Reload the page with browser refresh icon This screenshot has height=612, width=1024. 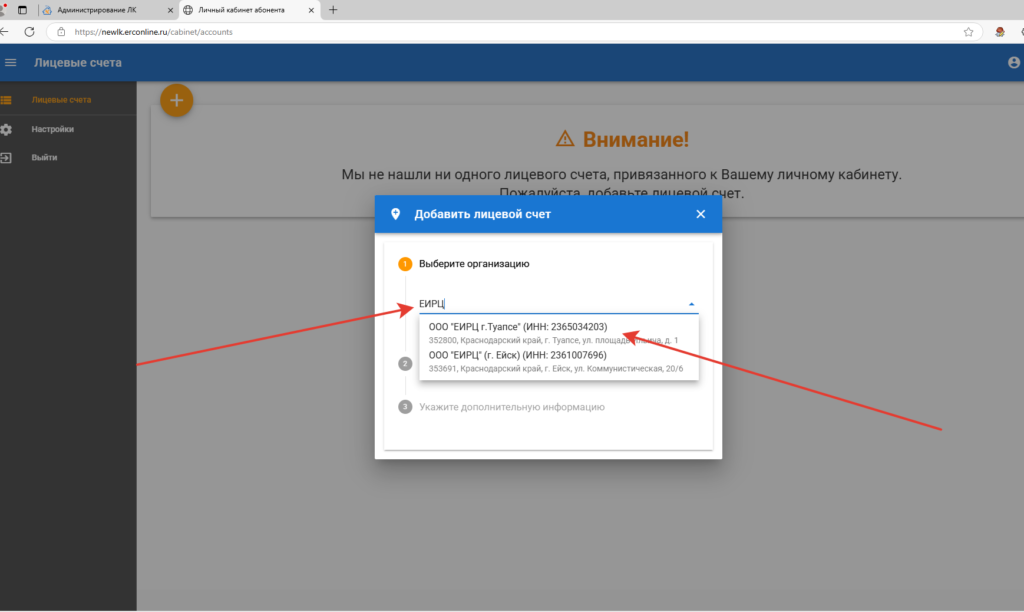29,32
